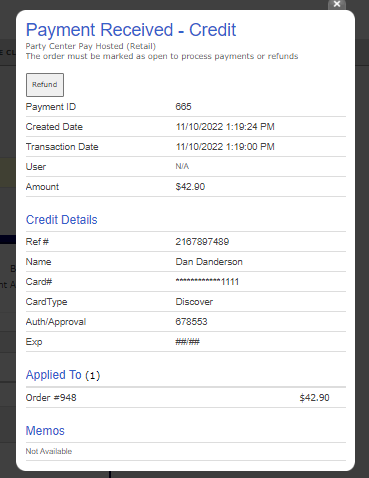
Task: Click the Payment Received - Credit title
Action: click(131, 30)
